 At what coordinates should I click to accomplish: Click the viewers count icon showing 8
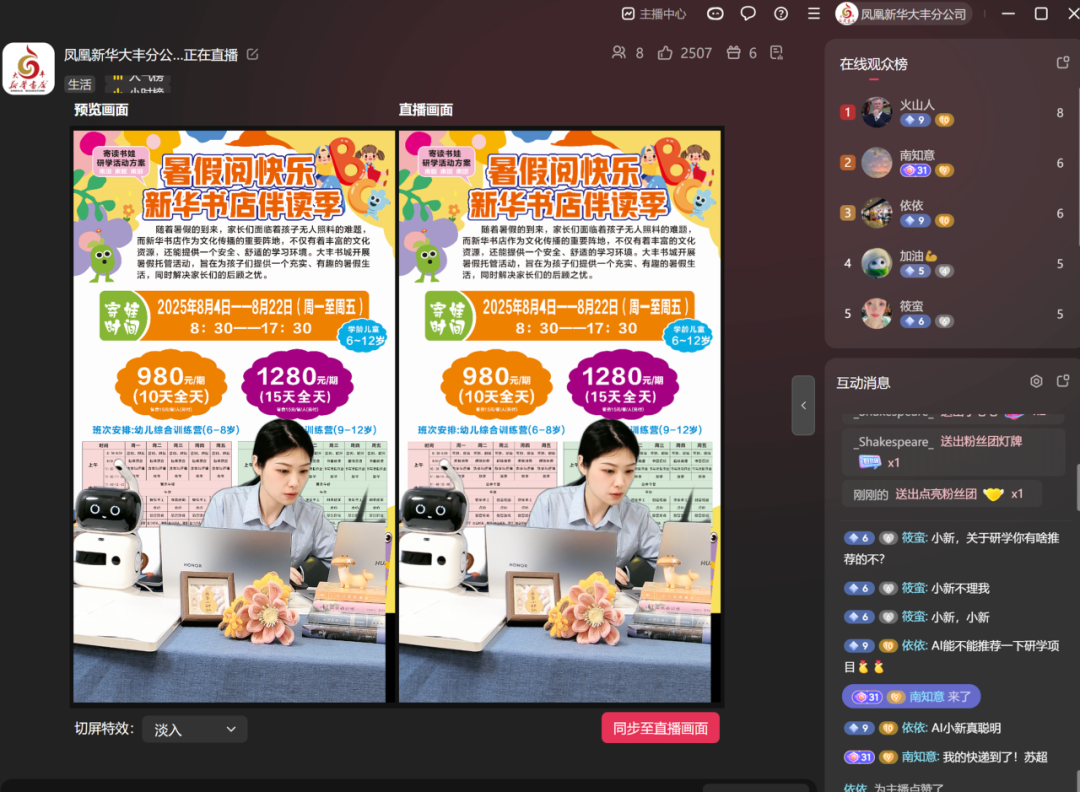coord(619,53)
